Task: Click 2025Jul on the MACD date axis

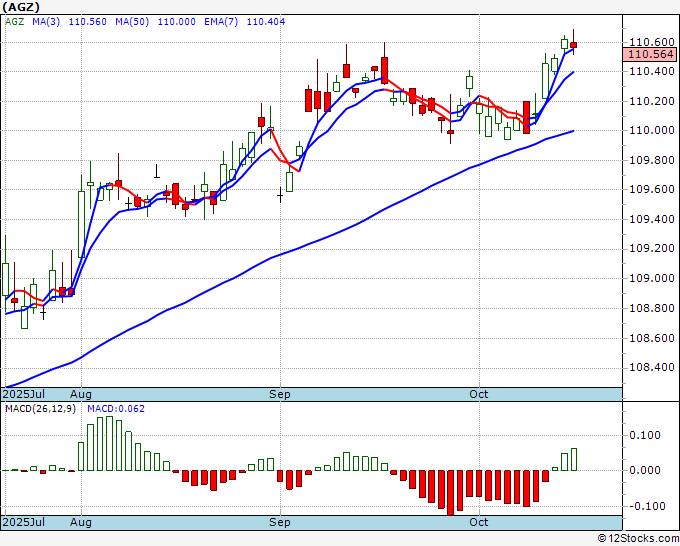Action: point(24,522)
